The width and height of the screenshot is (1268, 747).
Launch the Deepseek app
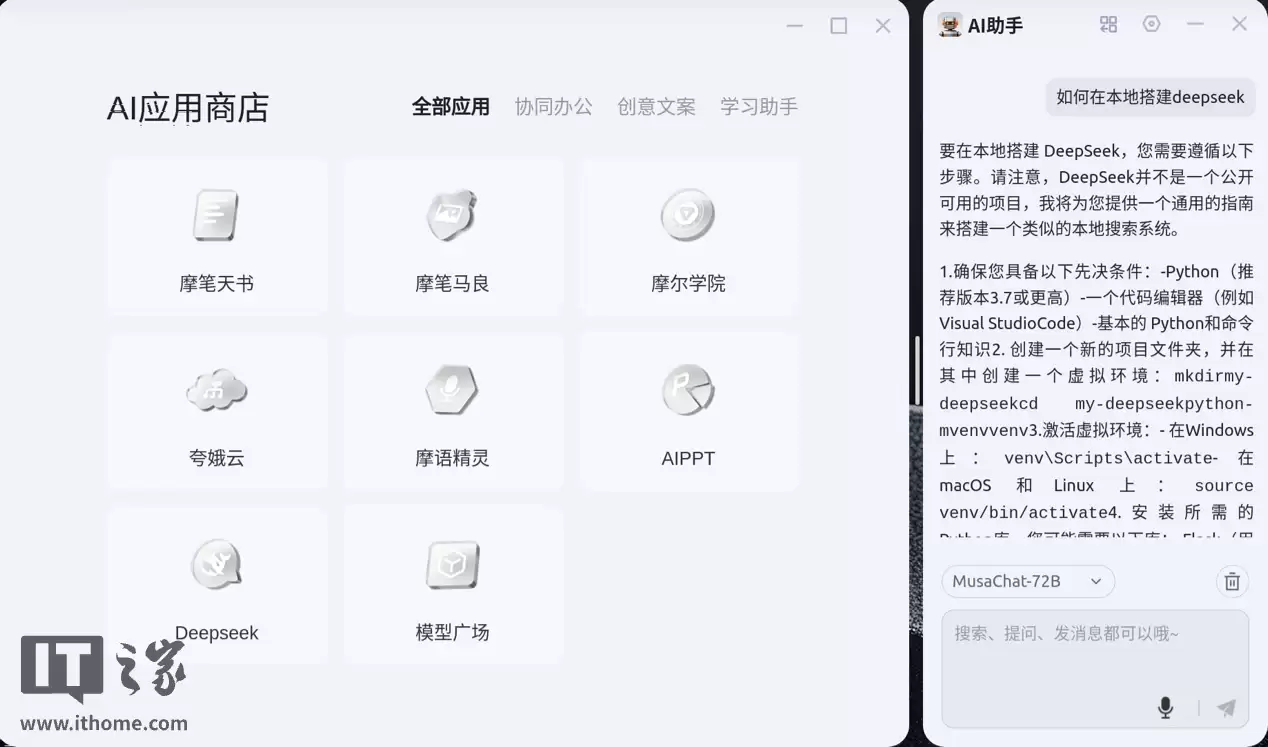(x=217, y=585)
